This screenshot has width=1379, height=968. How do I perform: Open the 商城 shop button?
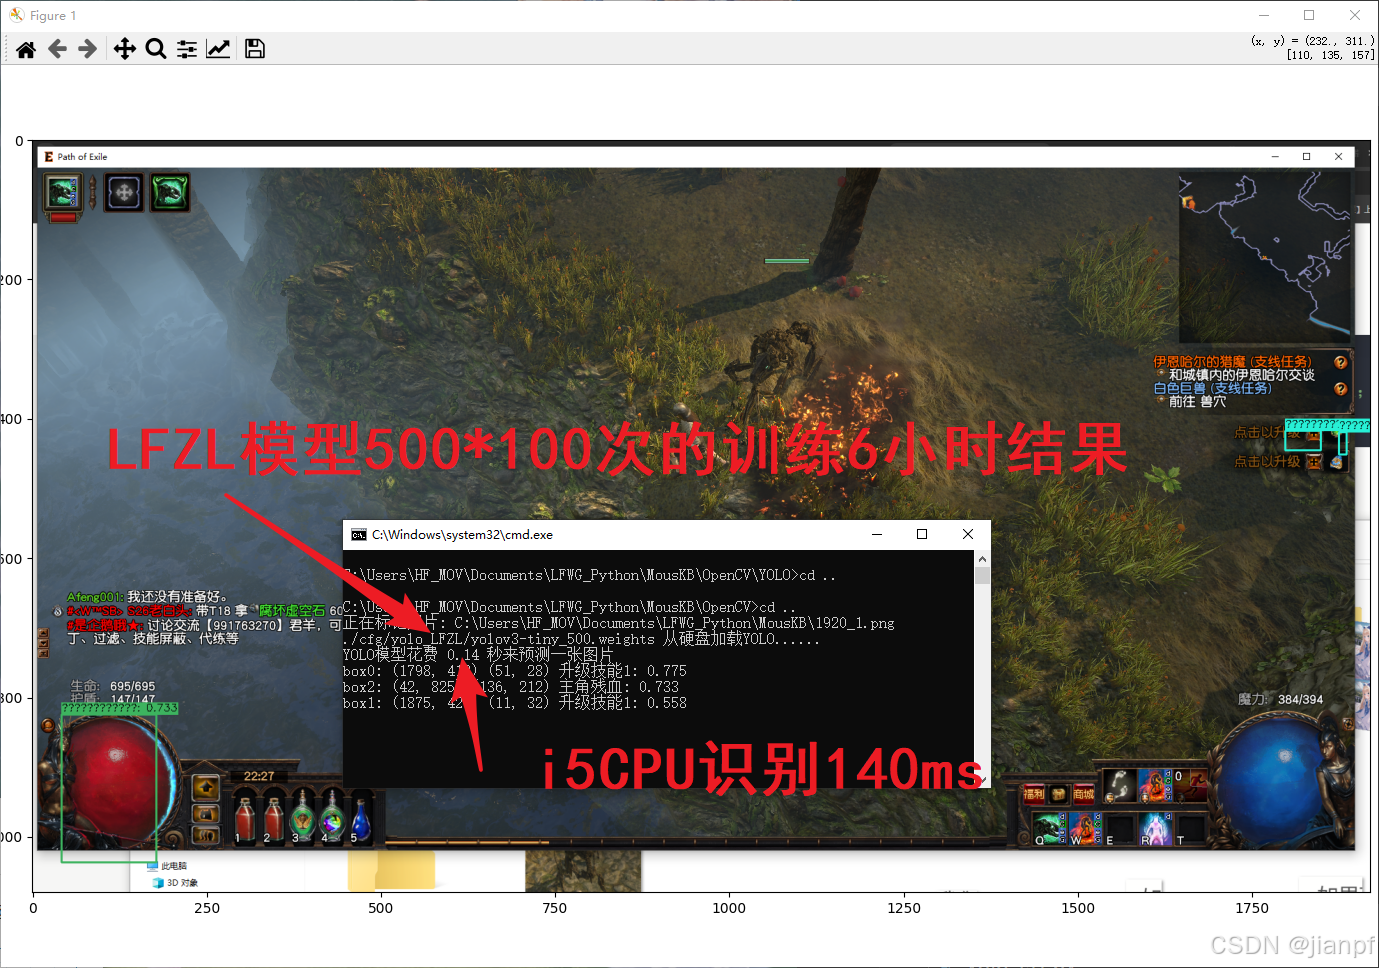coord(1083,794)
